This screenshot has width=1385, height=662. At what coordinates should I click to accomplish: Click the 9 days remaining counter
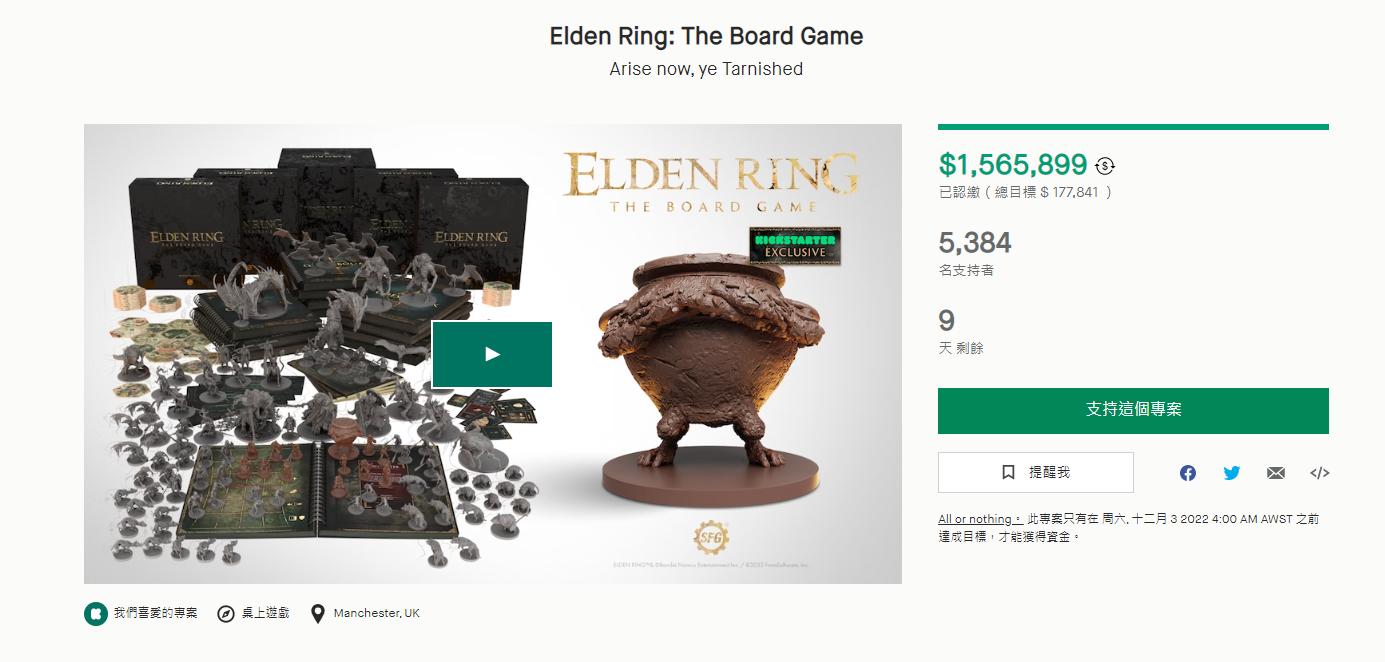[946, 321]
